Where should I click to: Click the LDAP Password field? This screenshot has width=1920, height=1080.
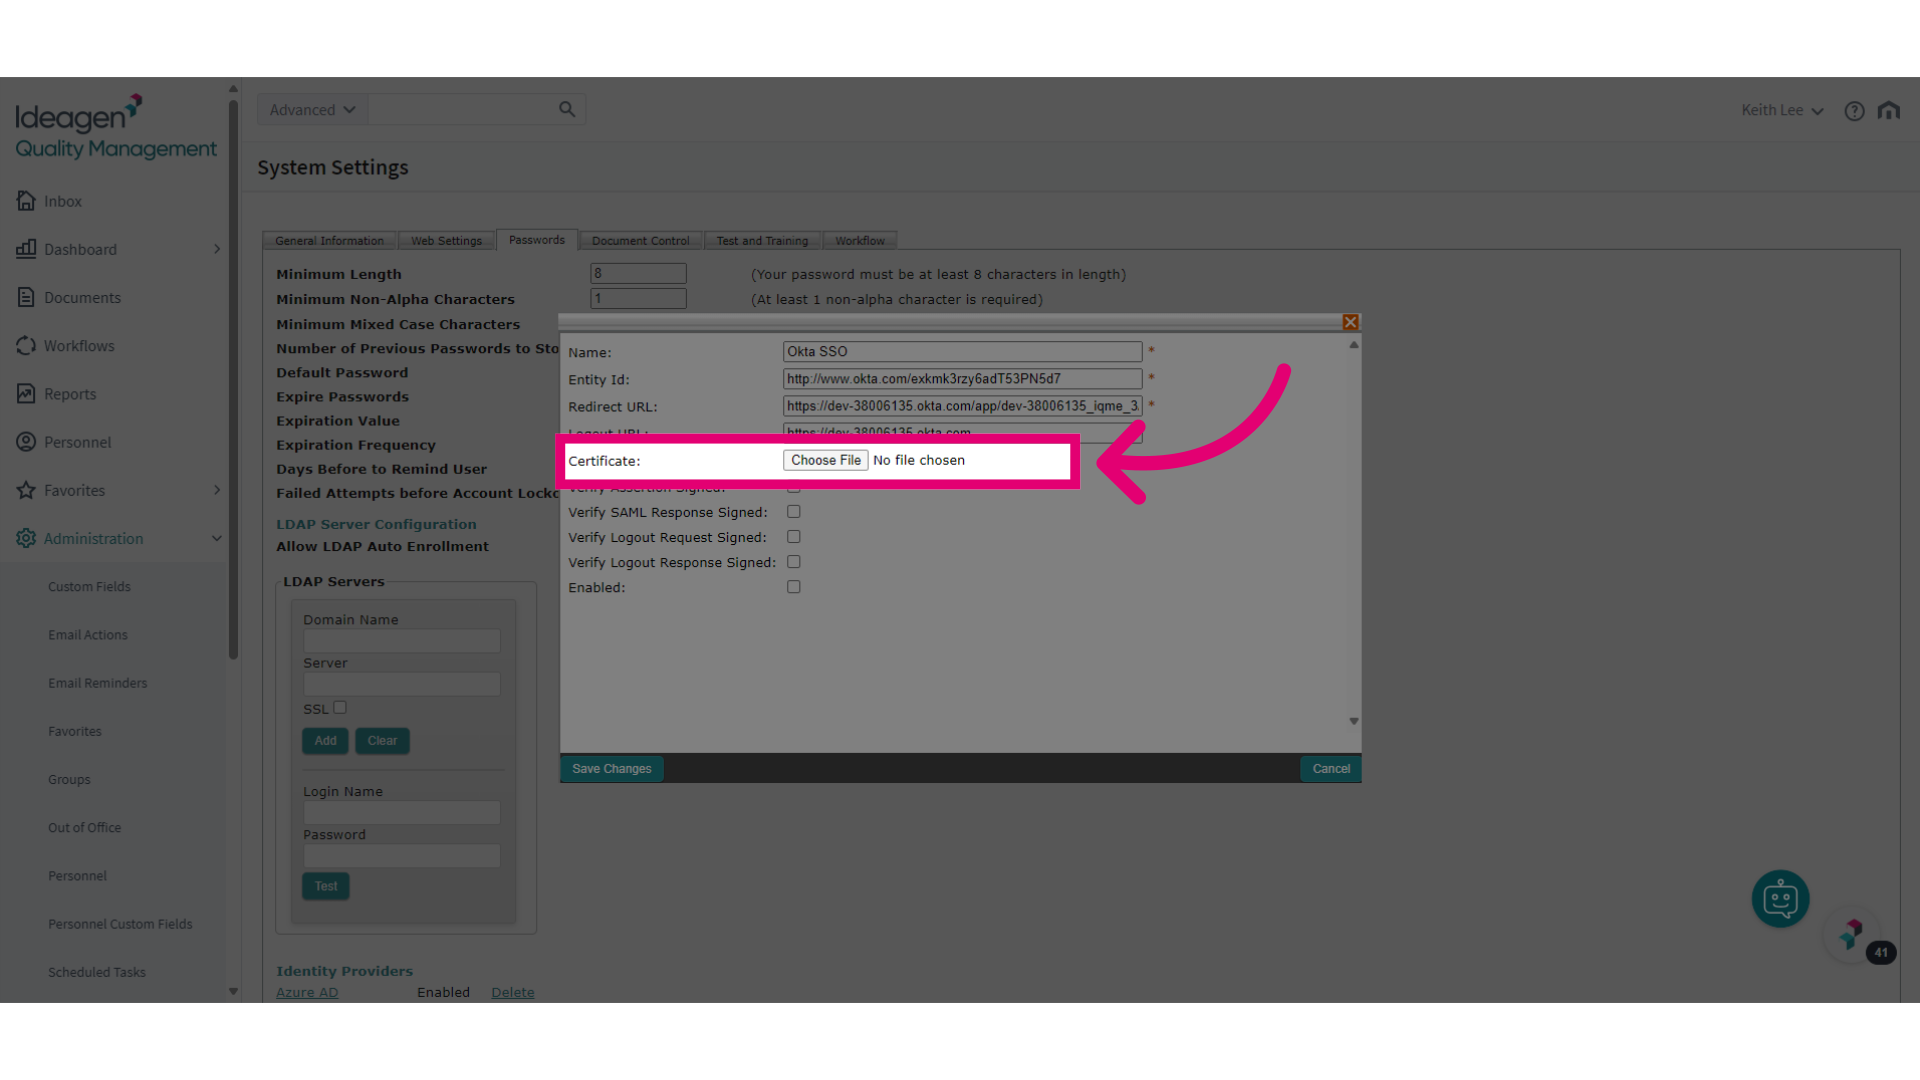[x=402, y=856]
